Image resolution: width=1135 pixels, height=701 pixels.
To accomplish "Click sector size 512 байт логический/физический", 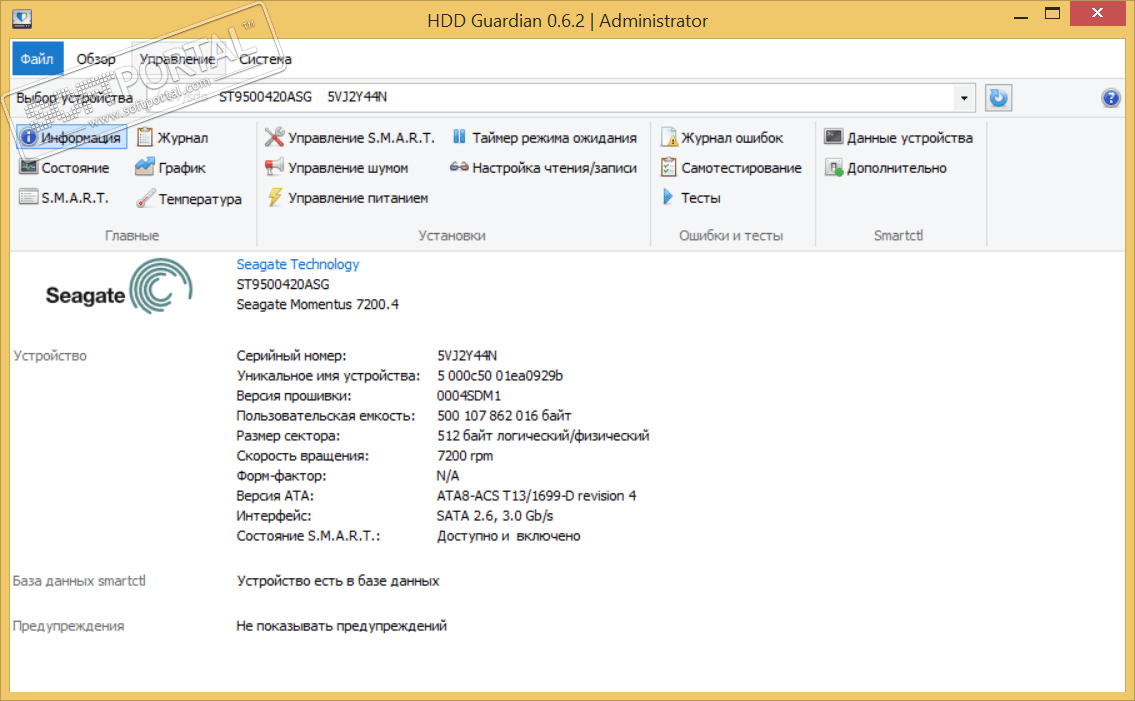I will pyautogui.click(x=543, y=436).
